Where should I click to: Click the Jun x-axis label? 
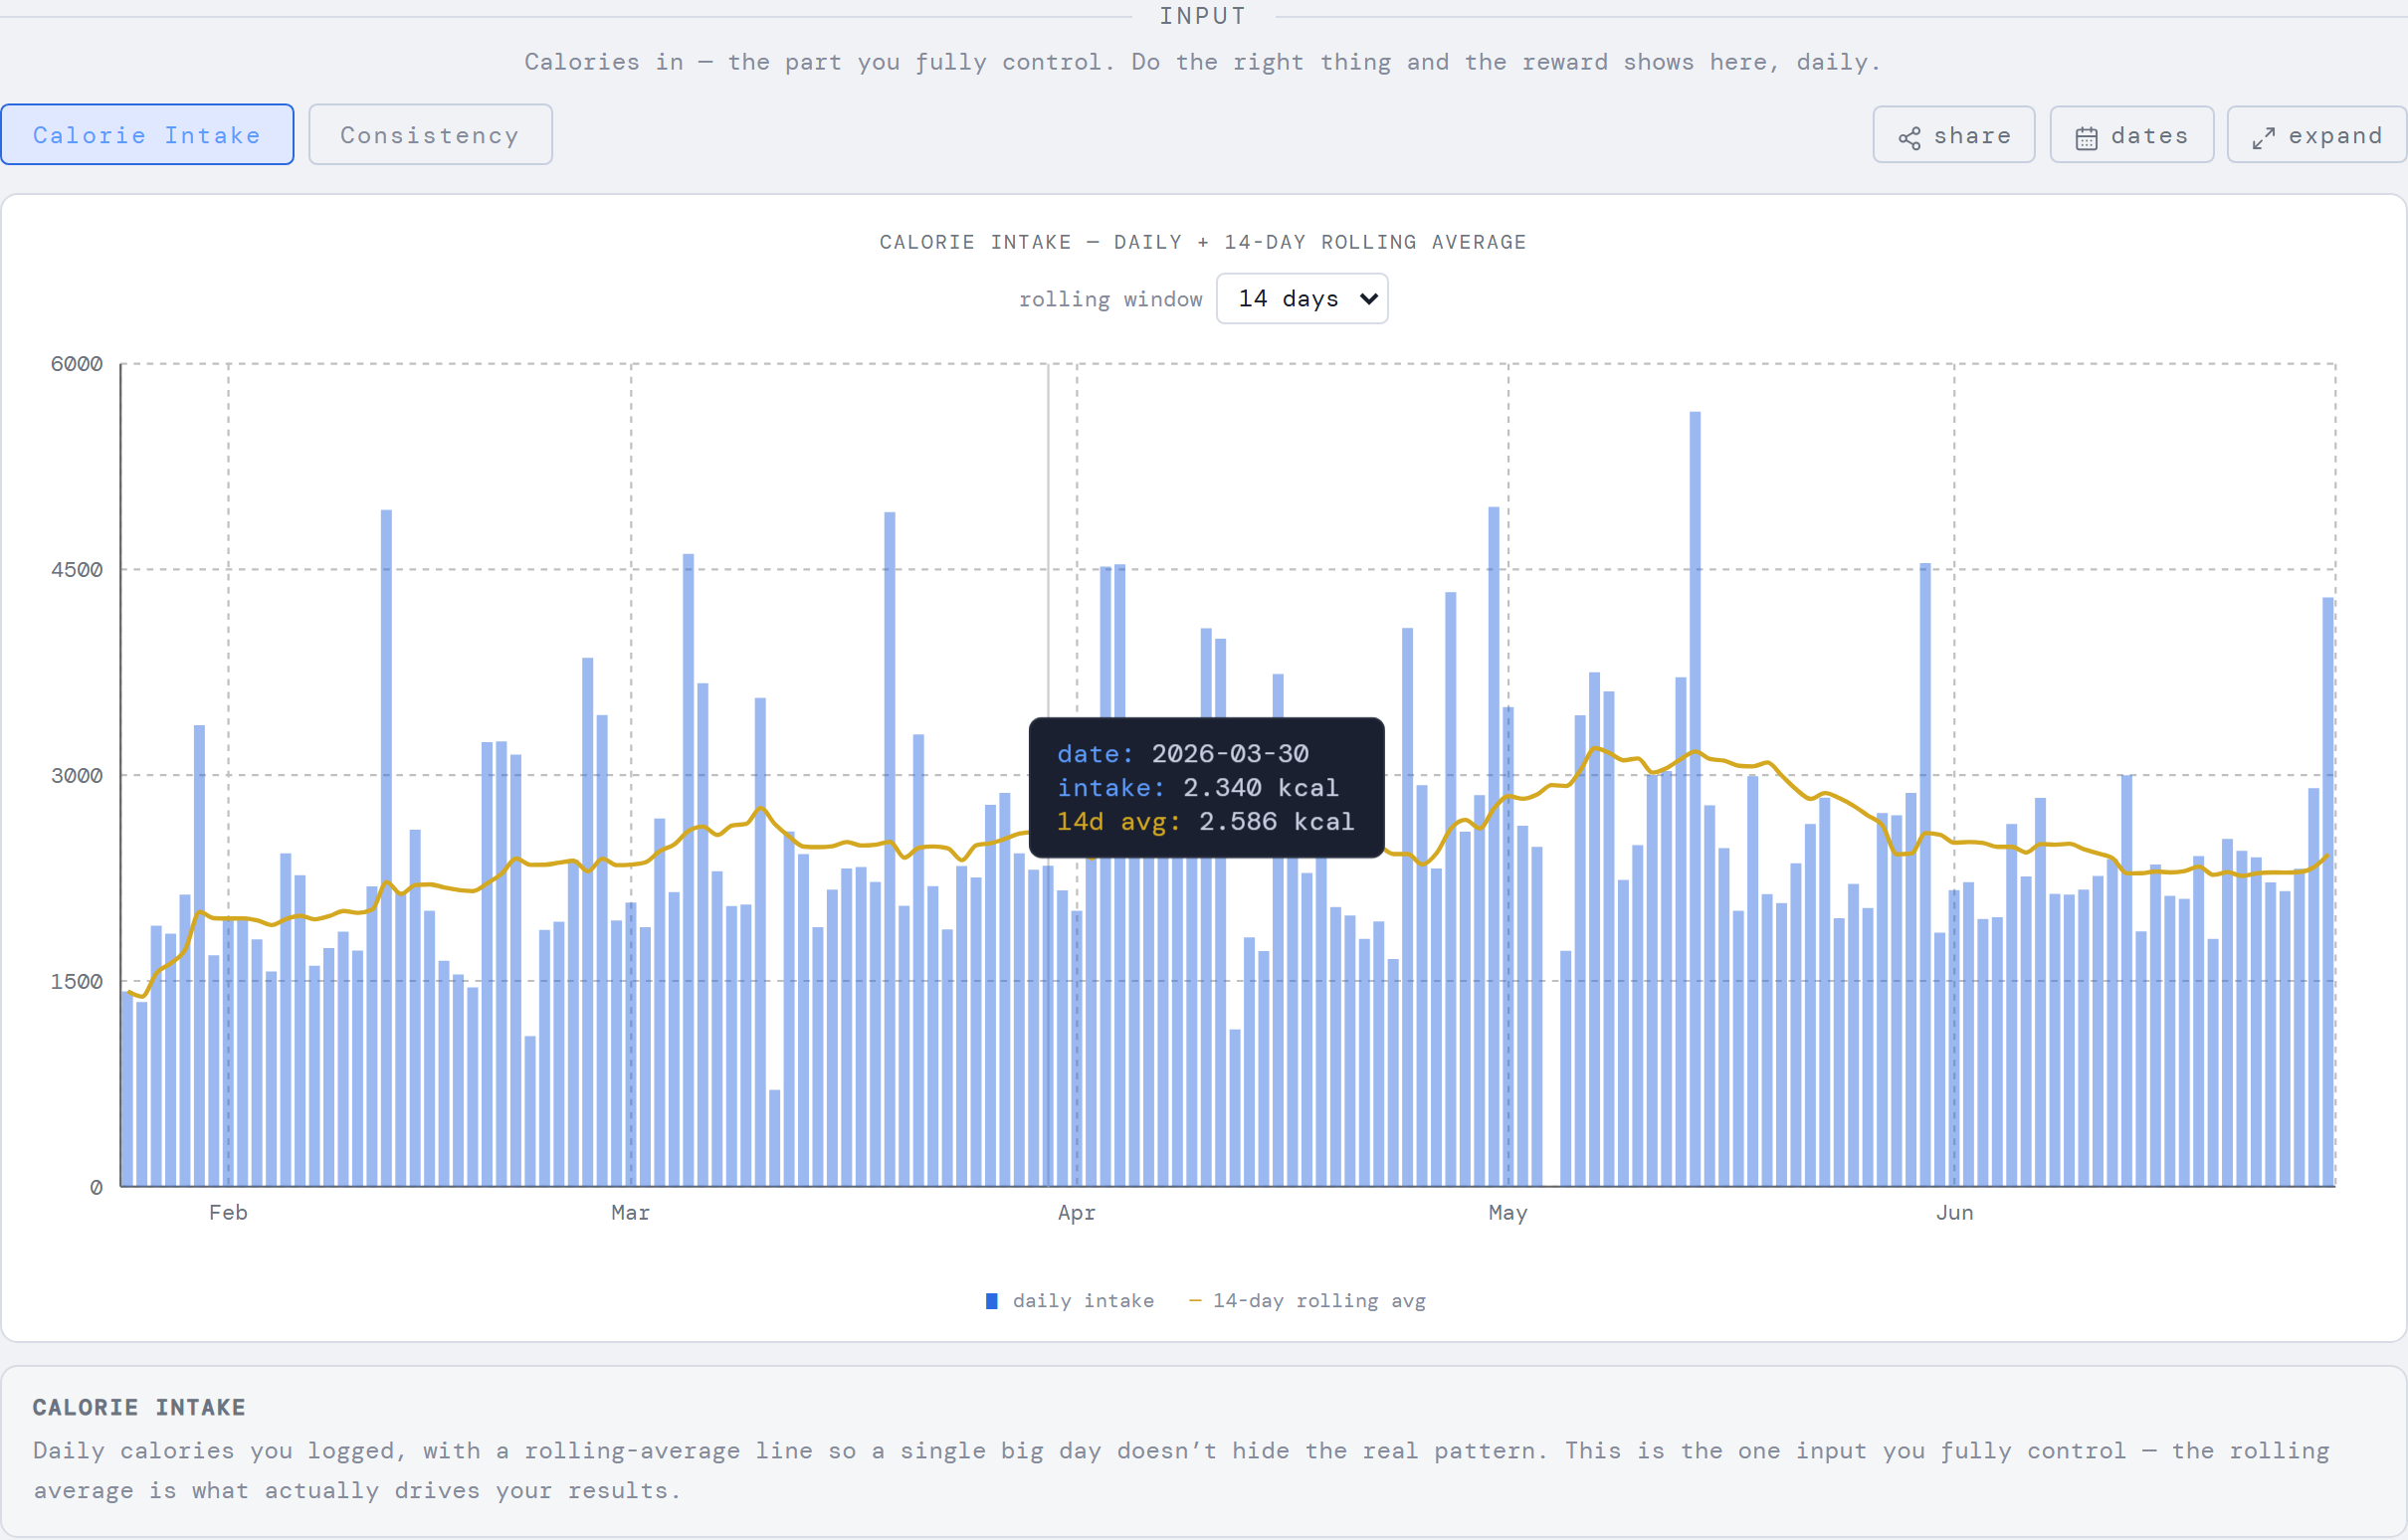point(1955,1213)
